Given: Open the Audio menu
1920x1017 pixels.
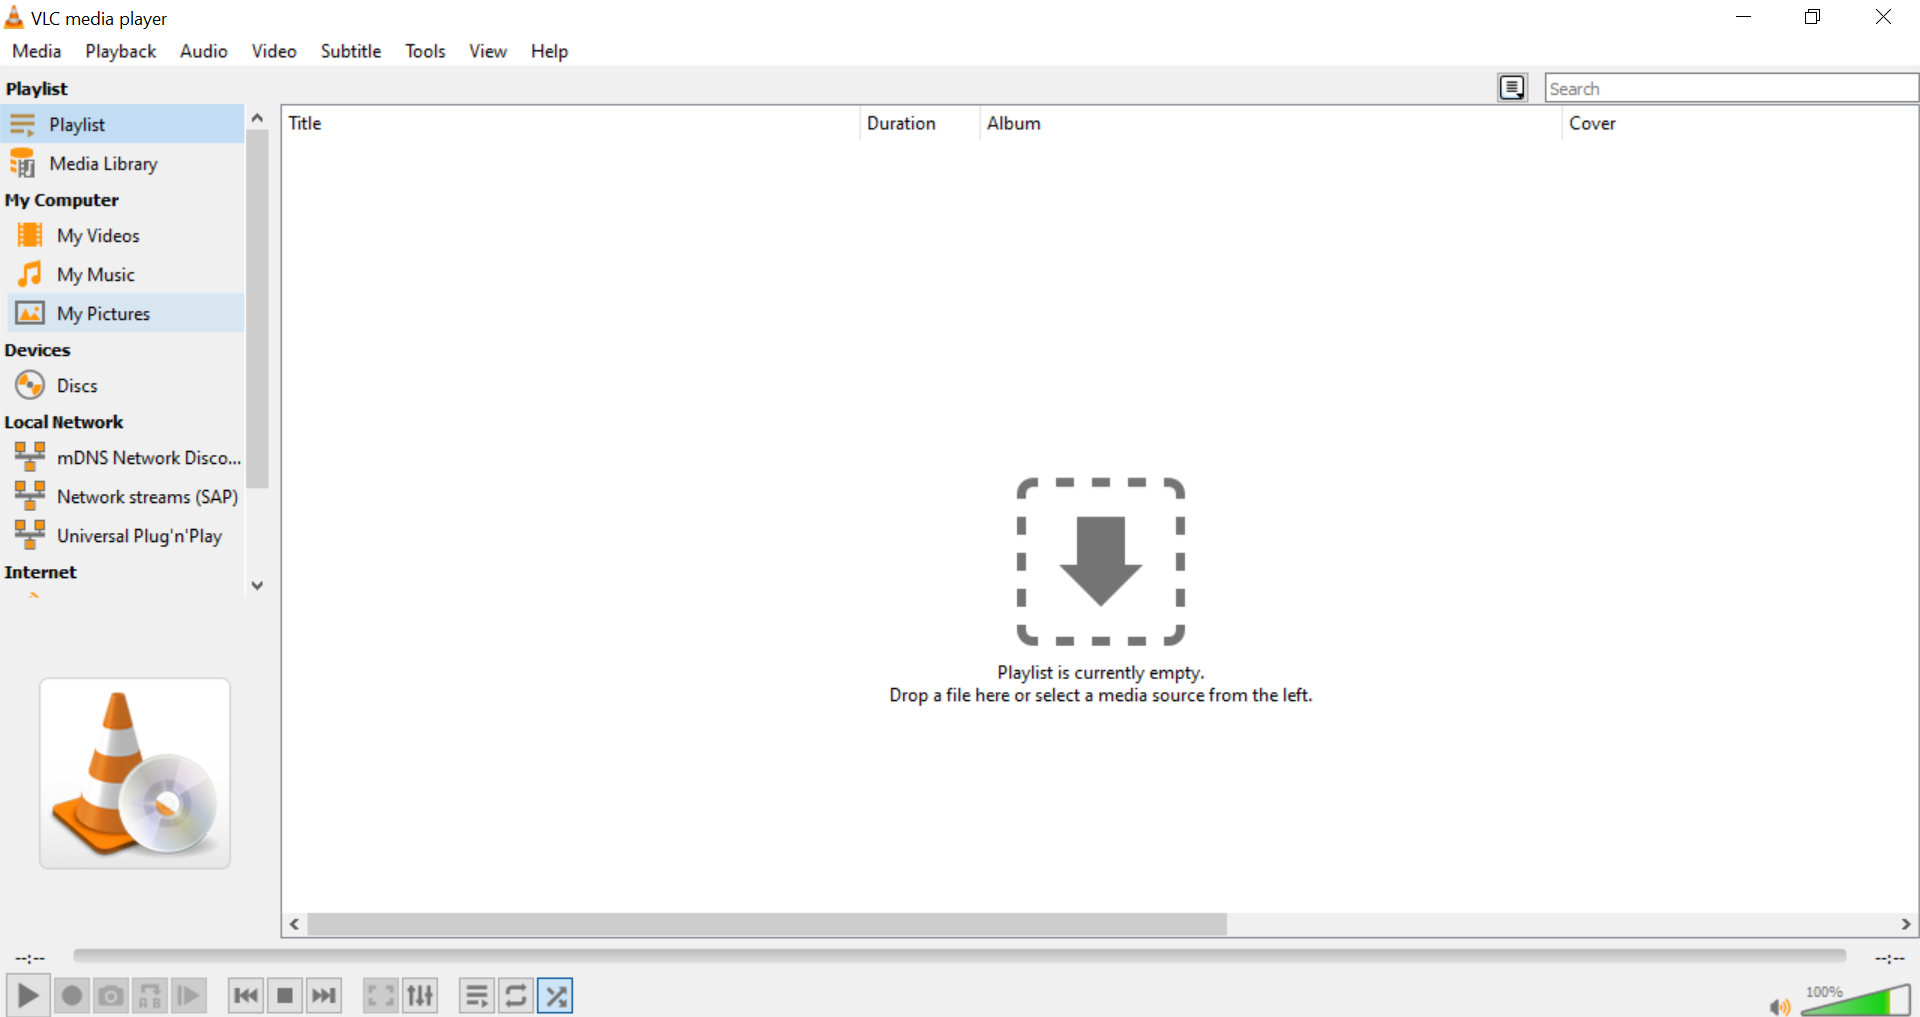Looking at the screenshot, I should tap(204, 51).
